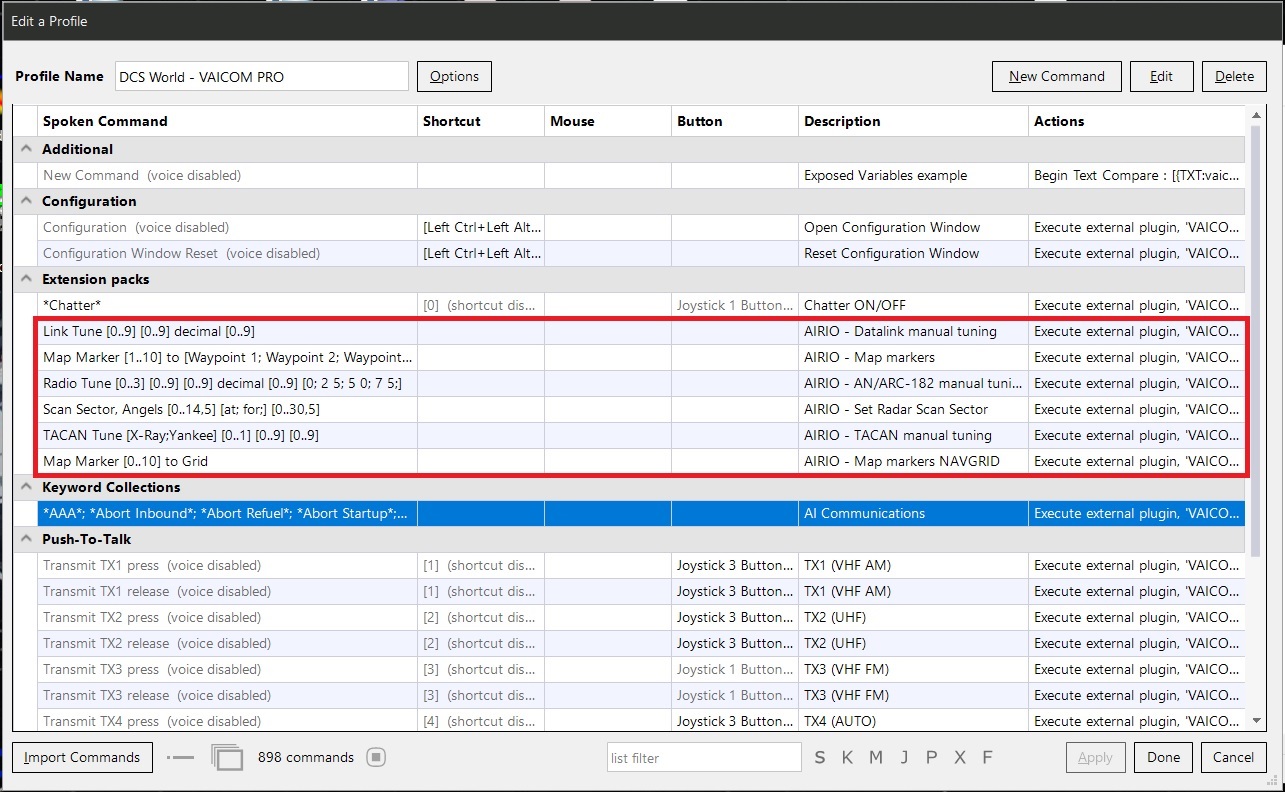Collapse the Configuration category
The image size is (1285, 794).
(x=25, y=201)
